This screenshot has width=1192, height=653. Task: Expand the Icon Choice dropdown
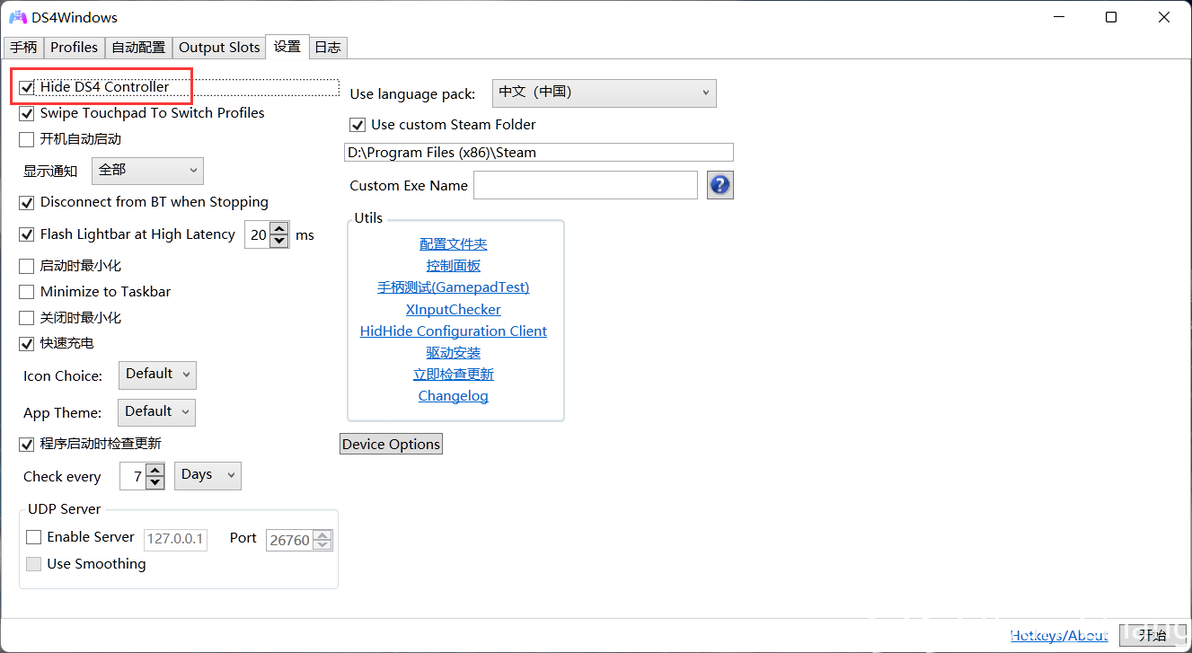(157, 374)
